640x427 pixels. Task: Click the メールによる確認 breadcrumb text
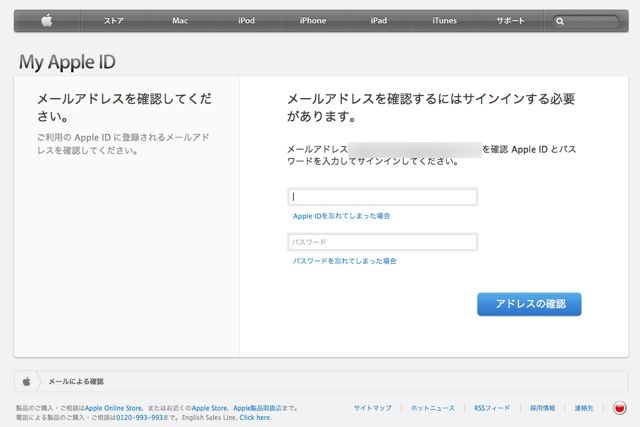(x=76, y=381)
